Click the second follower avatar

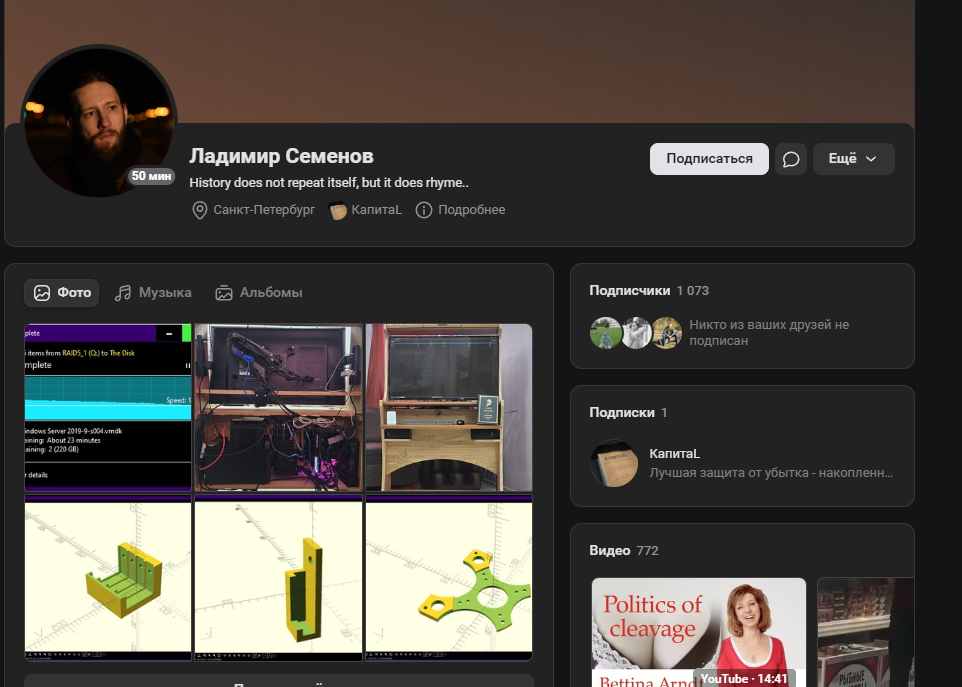pyautogui.click(x=636, y=333)
